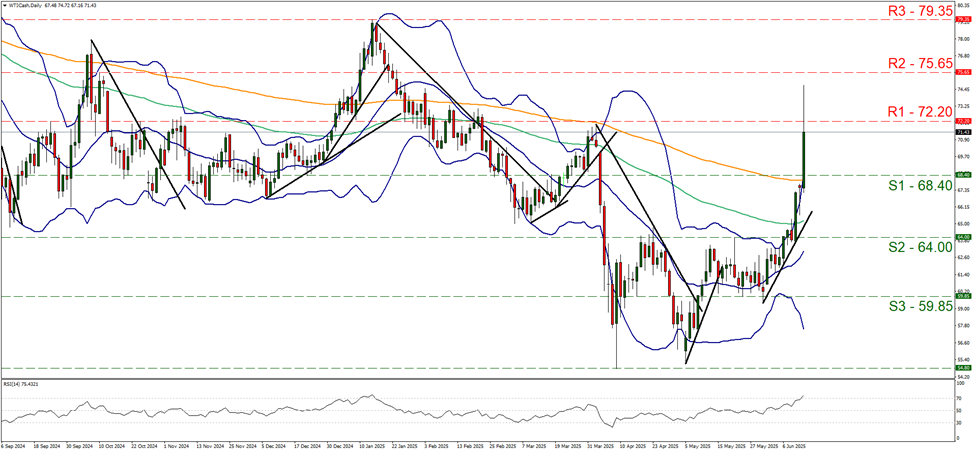Click the green 64.00 price axis tag
This screenshot has width=975, height=452.
pyautogui.click(x=963, y=237)
